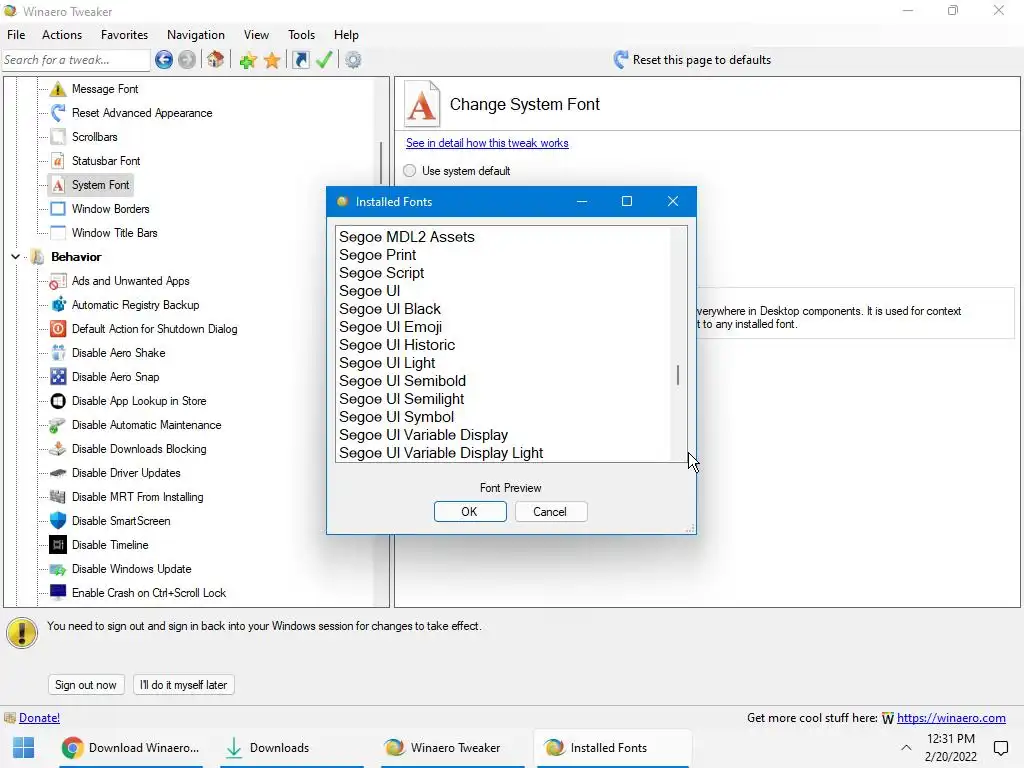Image resolution: width=1024 pixels, height=768 pixels.
Task: Click OK in Installed Fonts dialog
Action: tap(470, 511)
